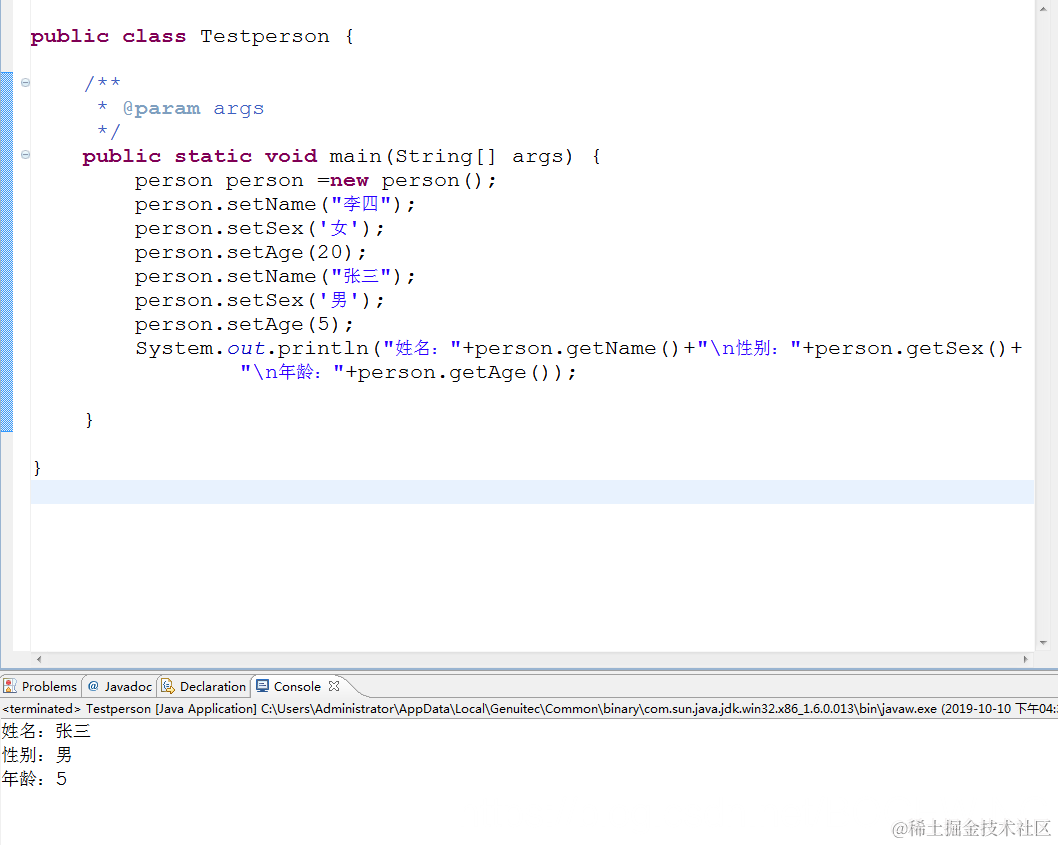Click the line person.setSex('男')

pos(259,300)
